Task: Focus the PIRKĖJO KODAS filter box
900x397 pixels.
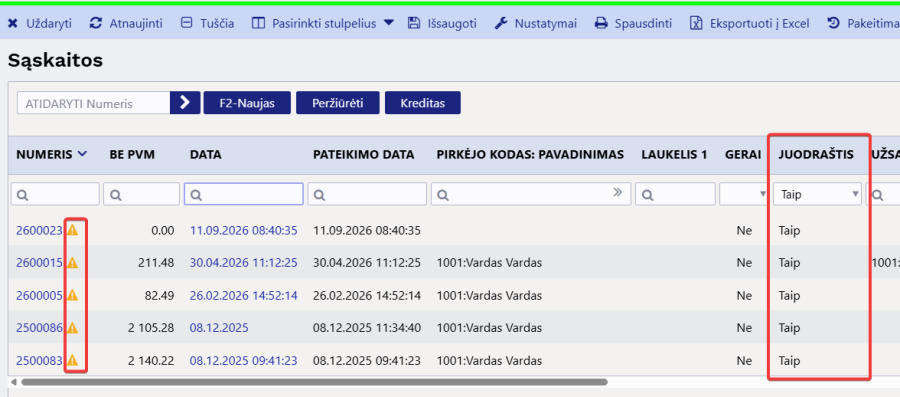Action: [x=531, y=194]
